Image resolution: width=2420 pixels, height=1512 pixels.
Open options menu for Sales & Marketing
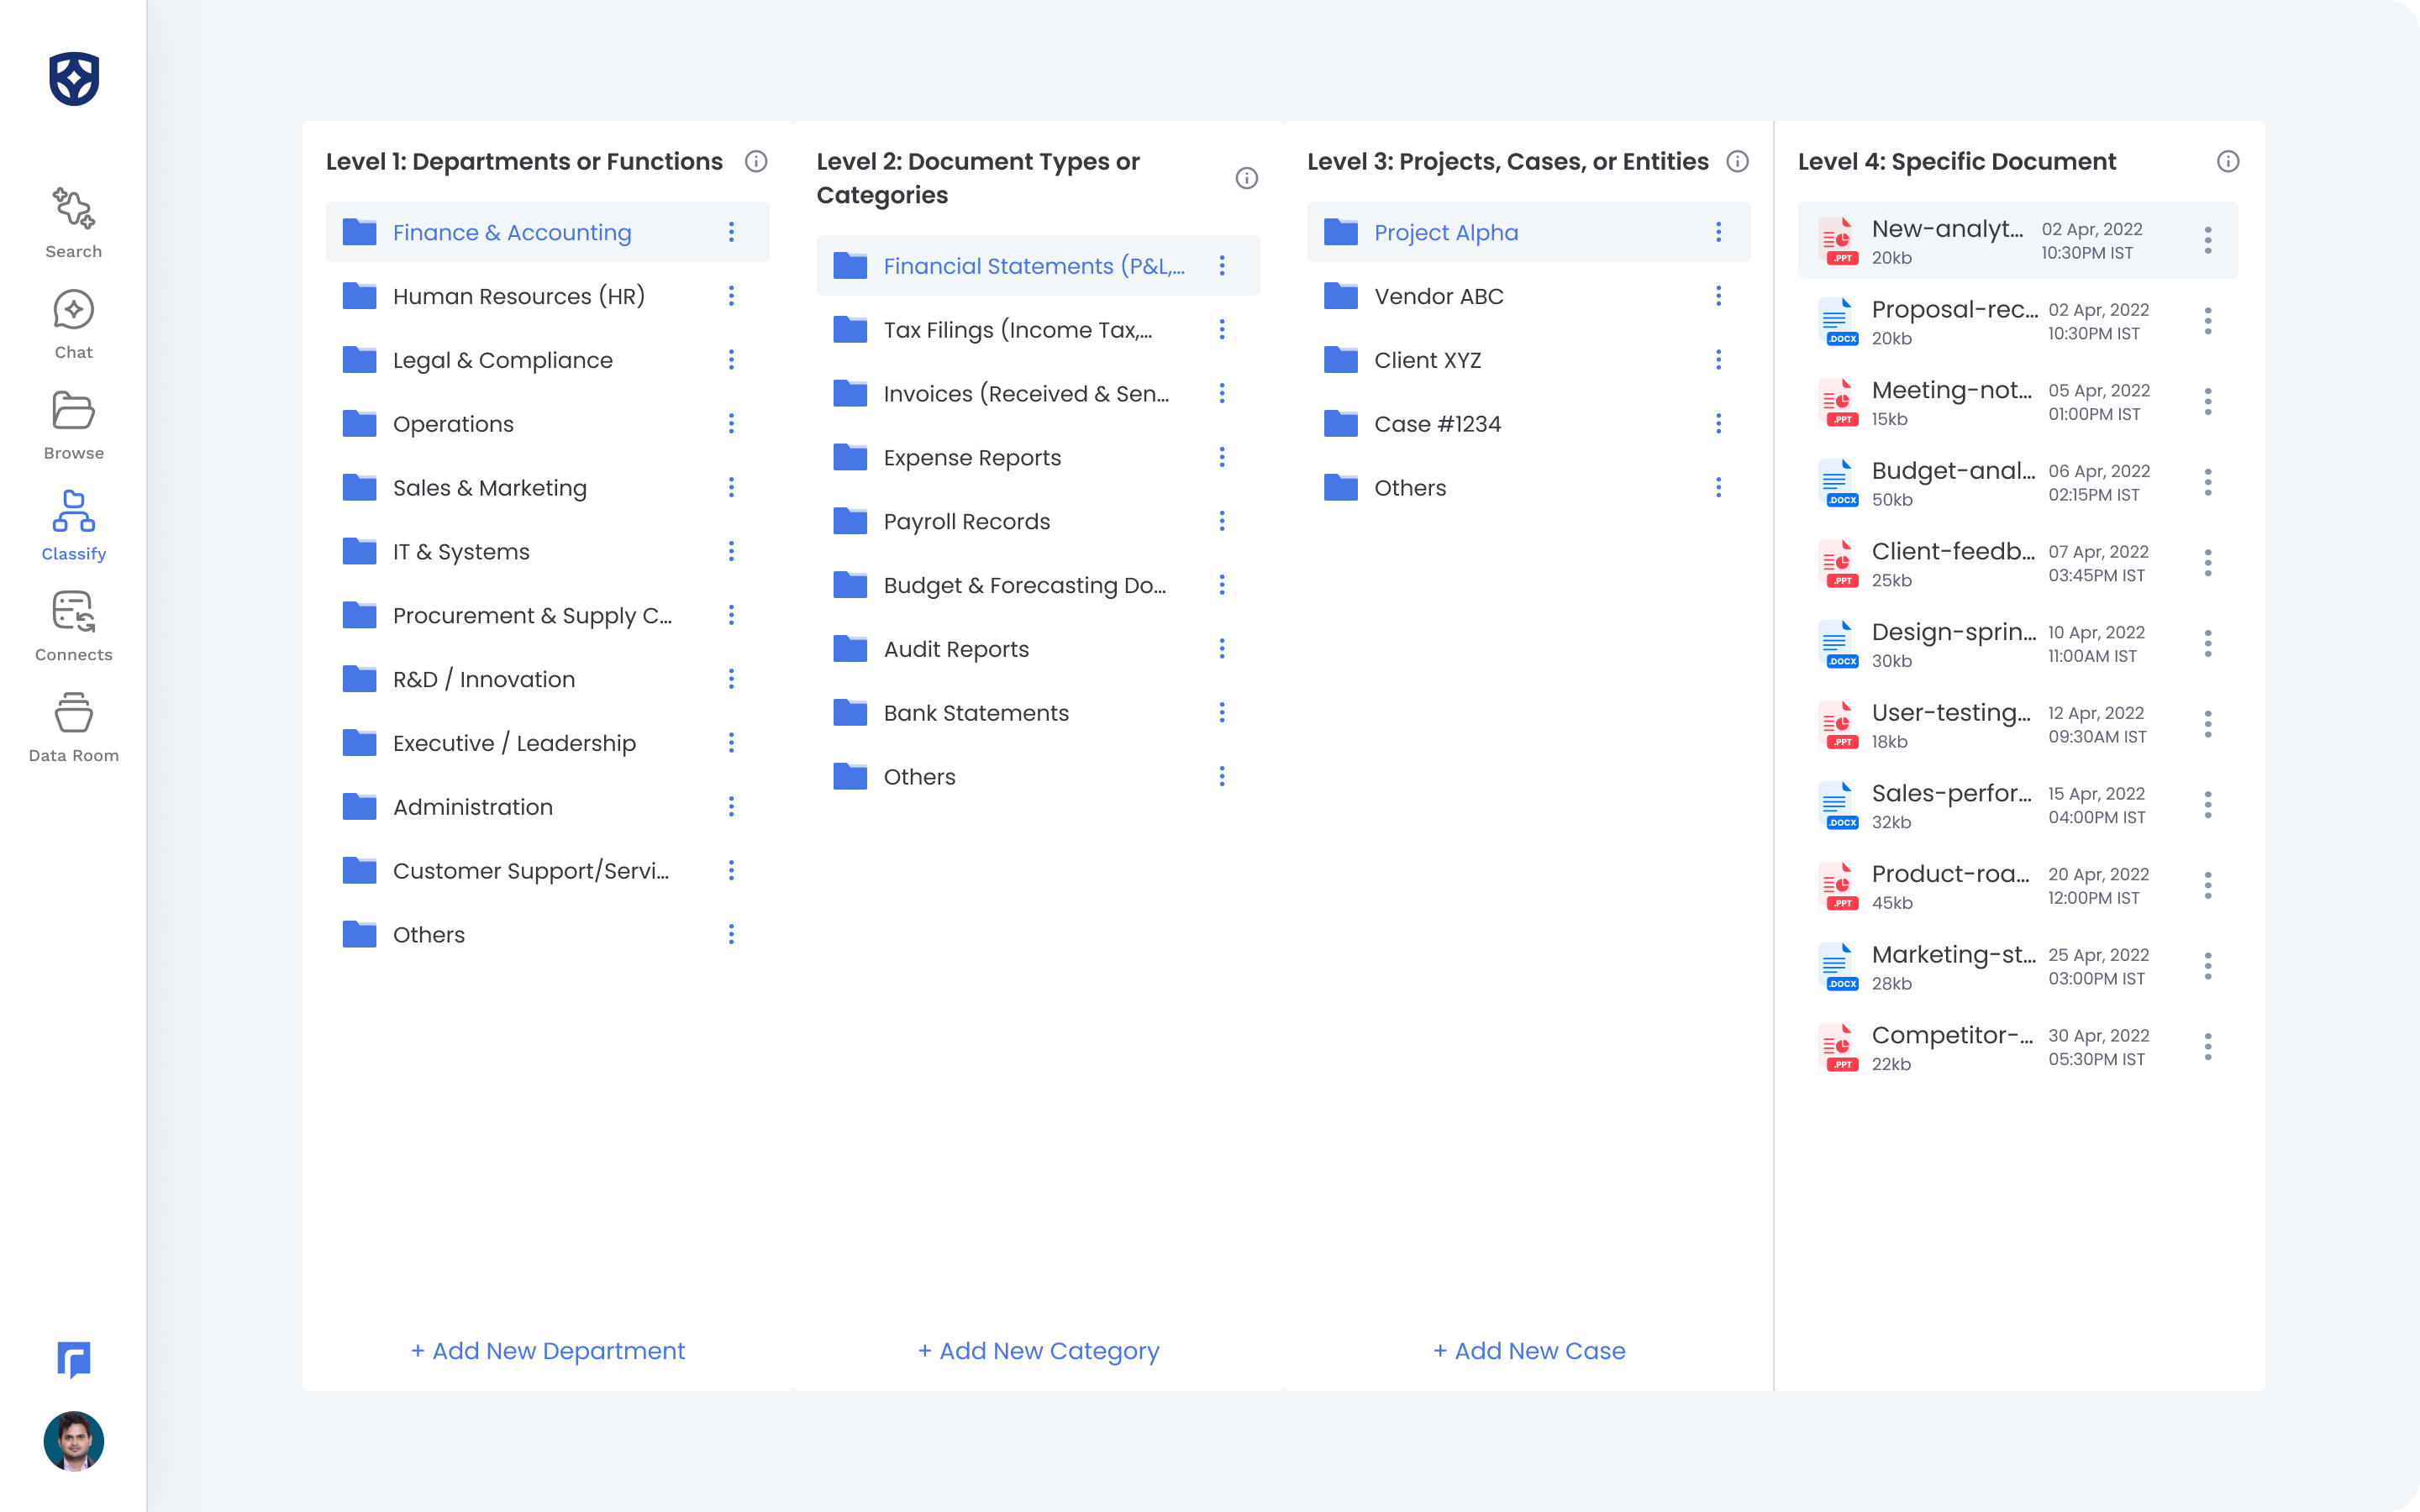[731, 488]
